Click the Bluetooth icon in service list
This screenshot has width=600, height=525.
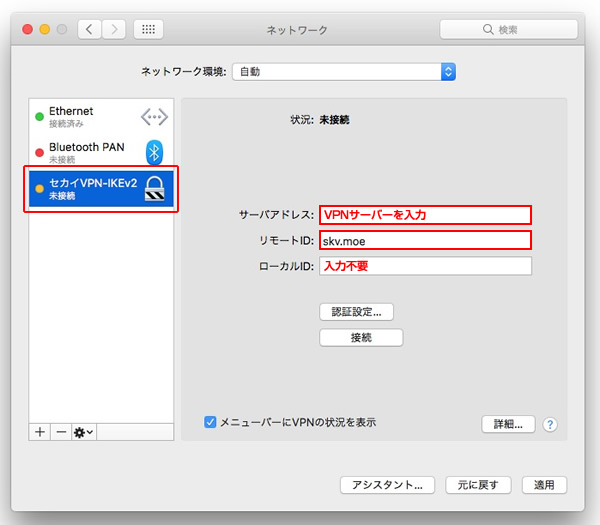point(154,151)
